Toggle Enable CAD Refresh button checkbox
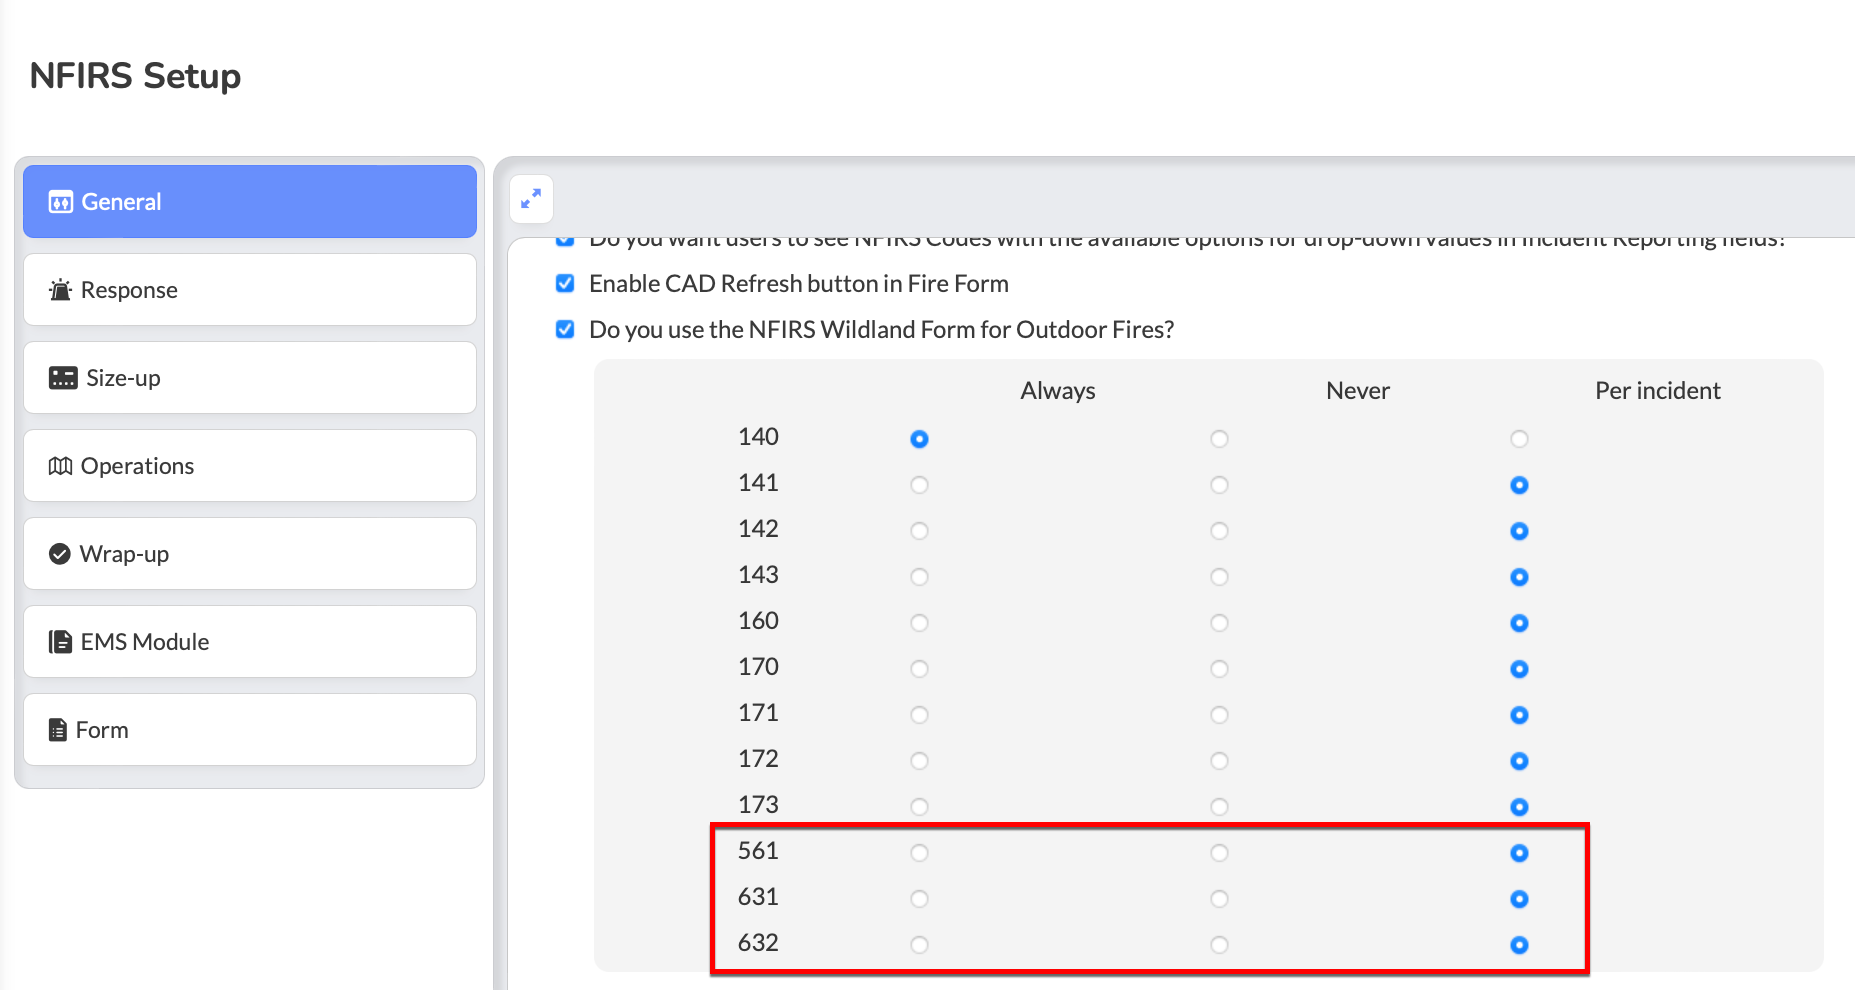1855x990 pixels. [x=565, y=283]
